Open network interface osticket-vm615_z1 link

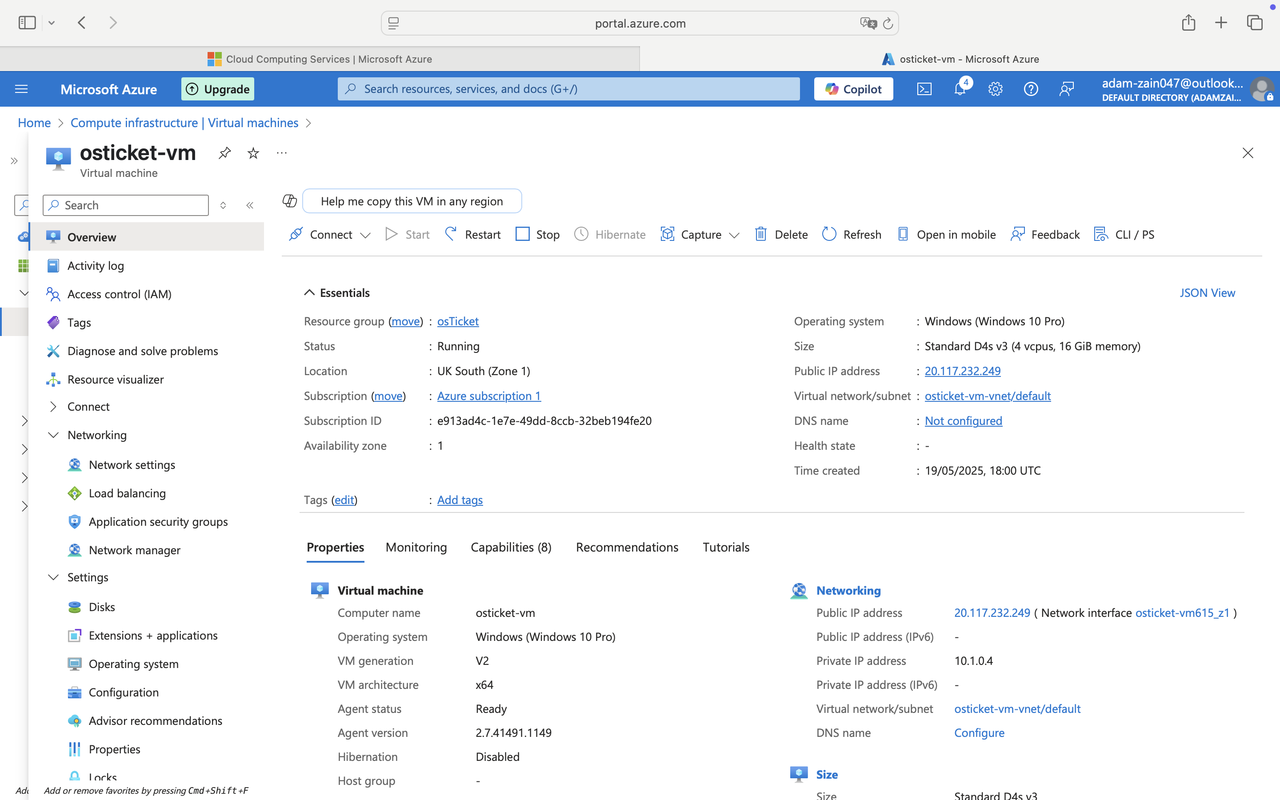point(1182,613)
